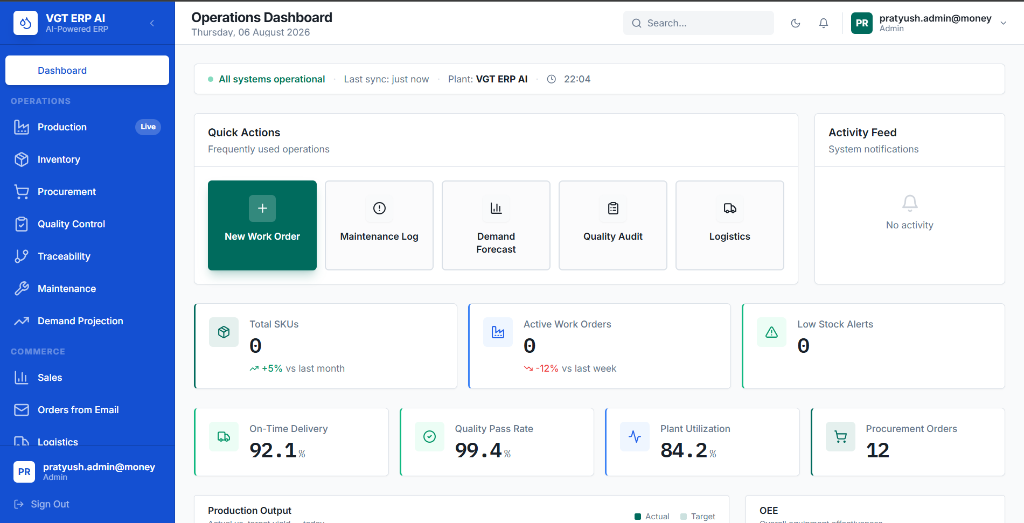Navigate to Procurement

click(x=87, y=191)
